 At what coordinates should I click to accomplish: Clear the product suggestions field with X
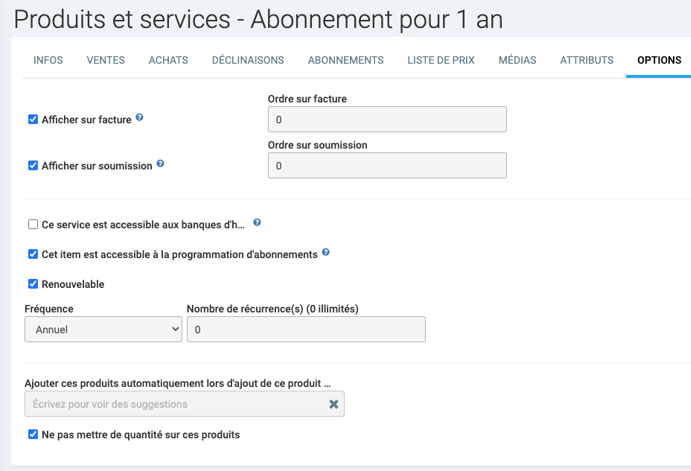click(x=334, y=405)
